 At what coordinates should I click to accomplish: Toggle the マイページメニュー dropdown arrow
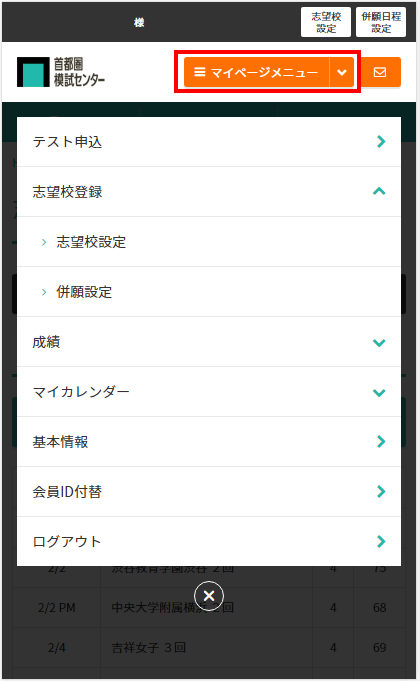coord(342,72)
